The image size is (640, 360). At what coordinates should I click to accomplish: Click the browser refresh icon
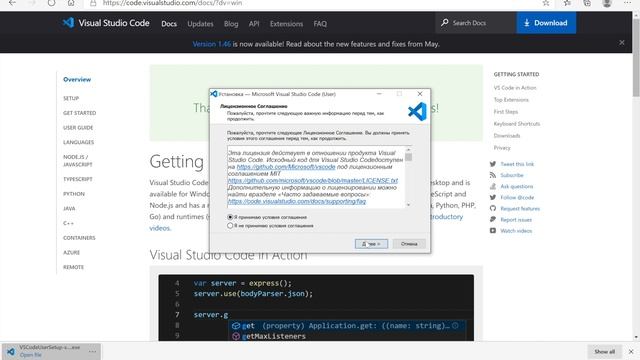pyautogui.click(x=51, y=3)
